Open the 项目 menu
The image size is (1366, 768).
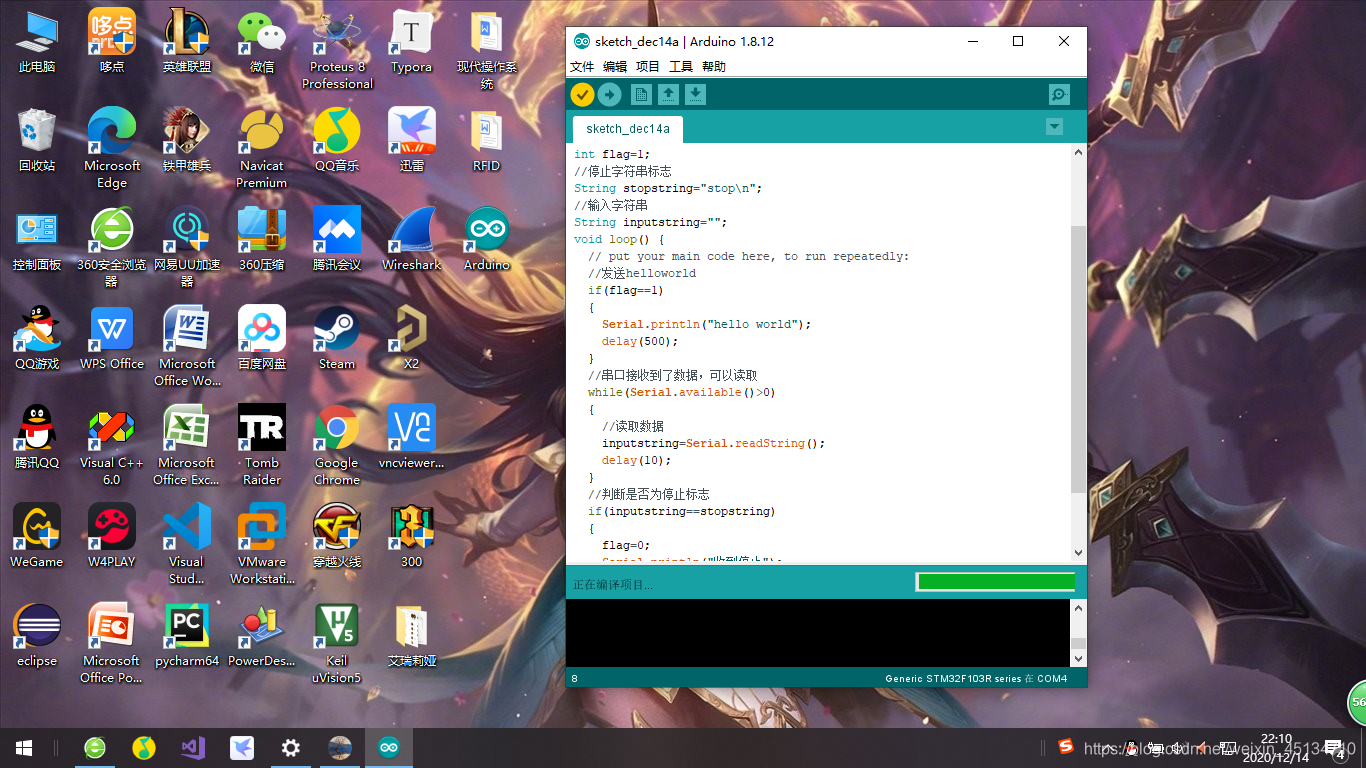648,67
